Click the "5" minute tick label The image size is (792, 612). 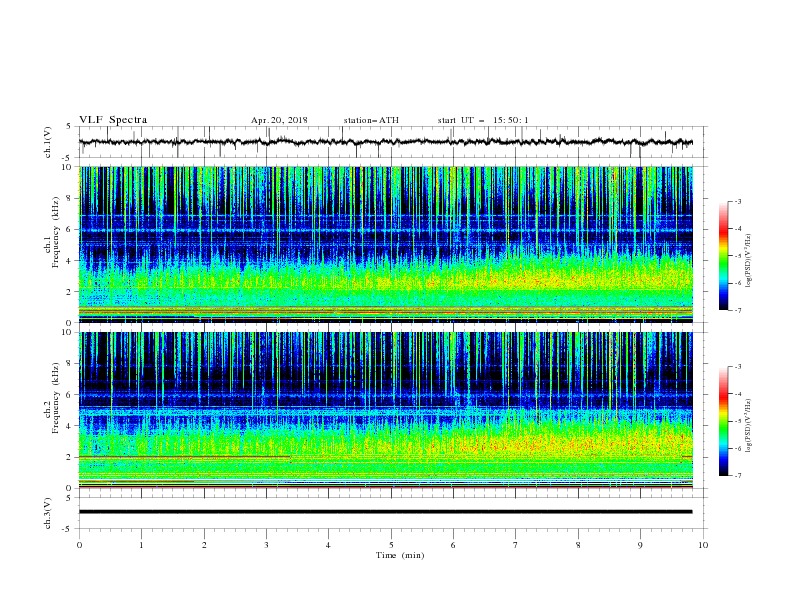391,545
